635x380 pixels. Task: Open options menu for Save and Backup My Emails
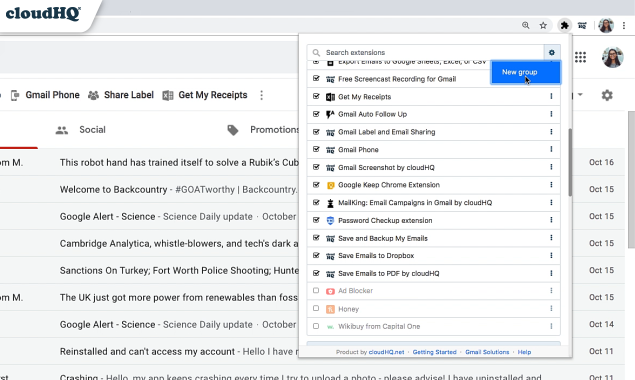pos(551,238)
